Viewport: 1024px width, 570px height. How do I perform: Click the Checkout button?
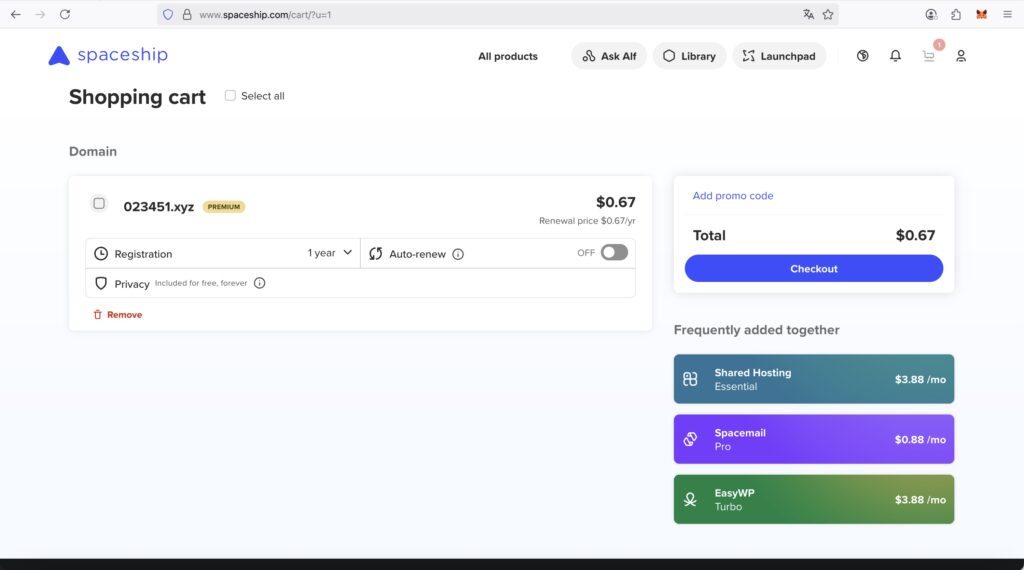814,268
